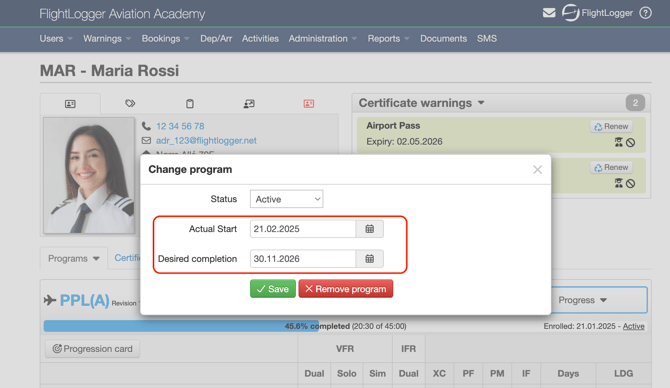Screen dimensions: 670x388
Task: Select the tags tab icon
Action: pos(130,103)
